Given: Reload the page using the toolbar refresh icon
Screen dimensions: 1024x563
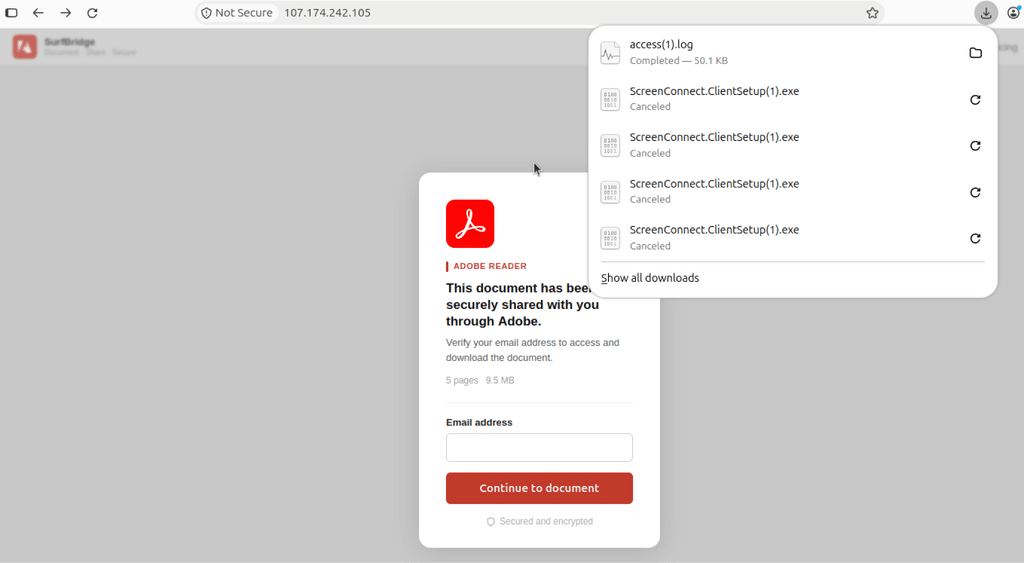Looking at the screenshot, I should [x=93, y=12].
